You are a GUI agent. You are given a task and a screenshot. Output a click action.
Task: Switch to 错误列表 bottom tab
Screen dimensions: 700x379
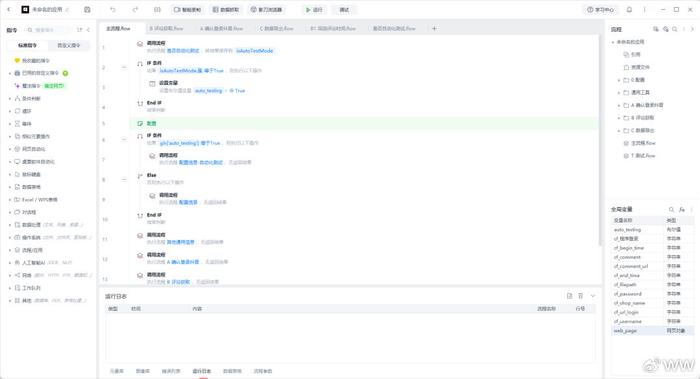point(171,371)
